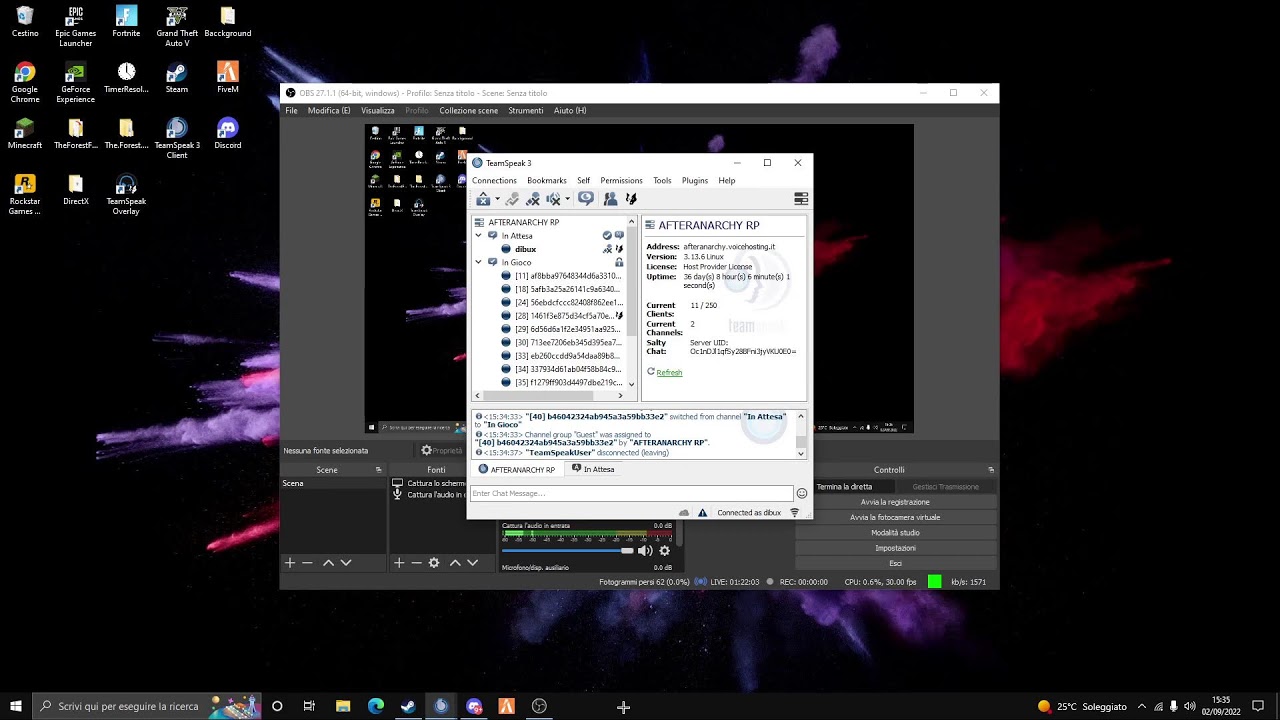Click the plugin icon in TeamSpeak toolbar
Viewport: 1280px width, 720px height.
(x=631, y=199)
